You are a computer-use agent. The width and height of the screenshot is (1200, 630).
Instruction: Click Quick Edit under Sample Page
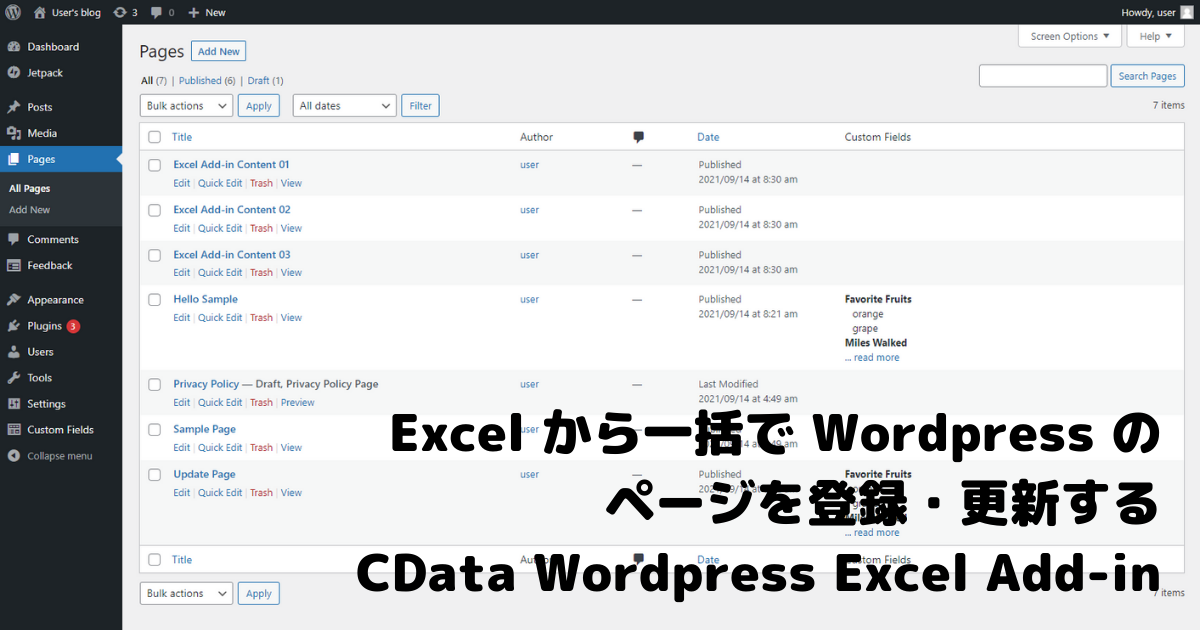pyautogui.click(x=220, y=448)
